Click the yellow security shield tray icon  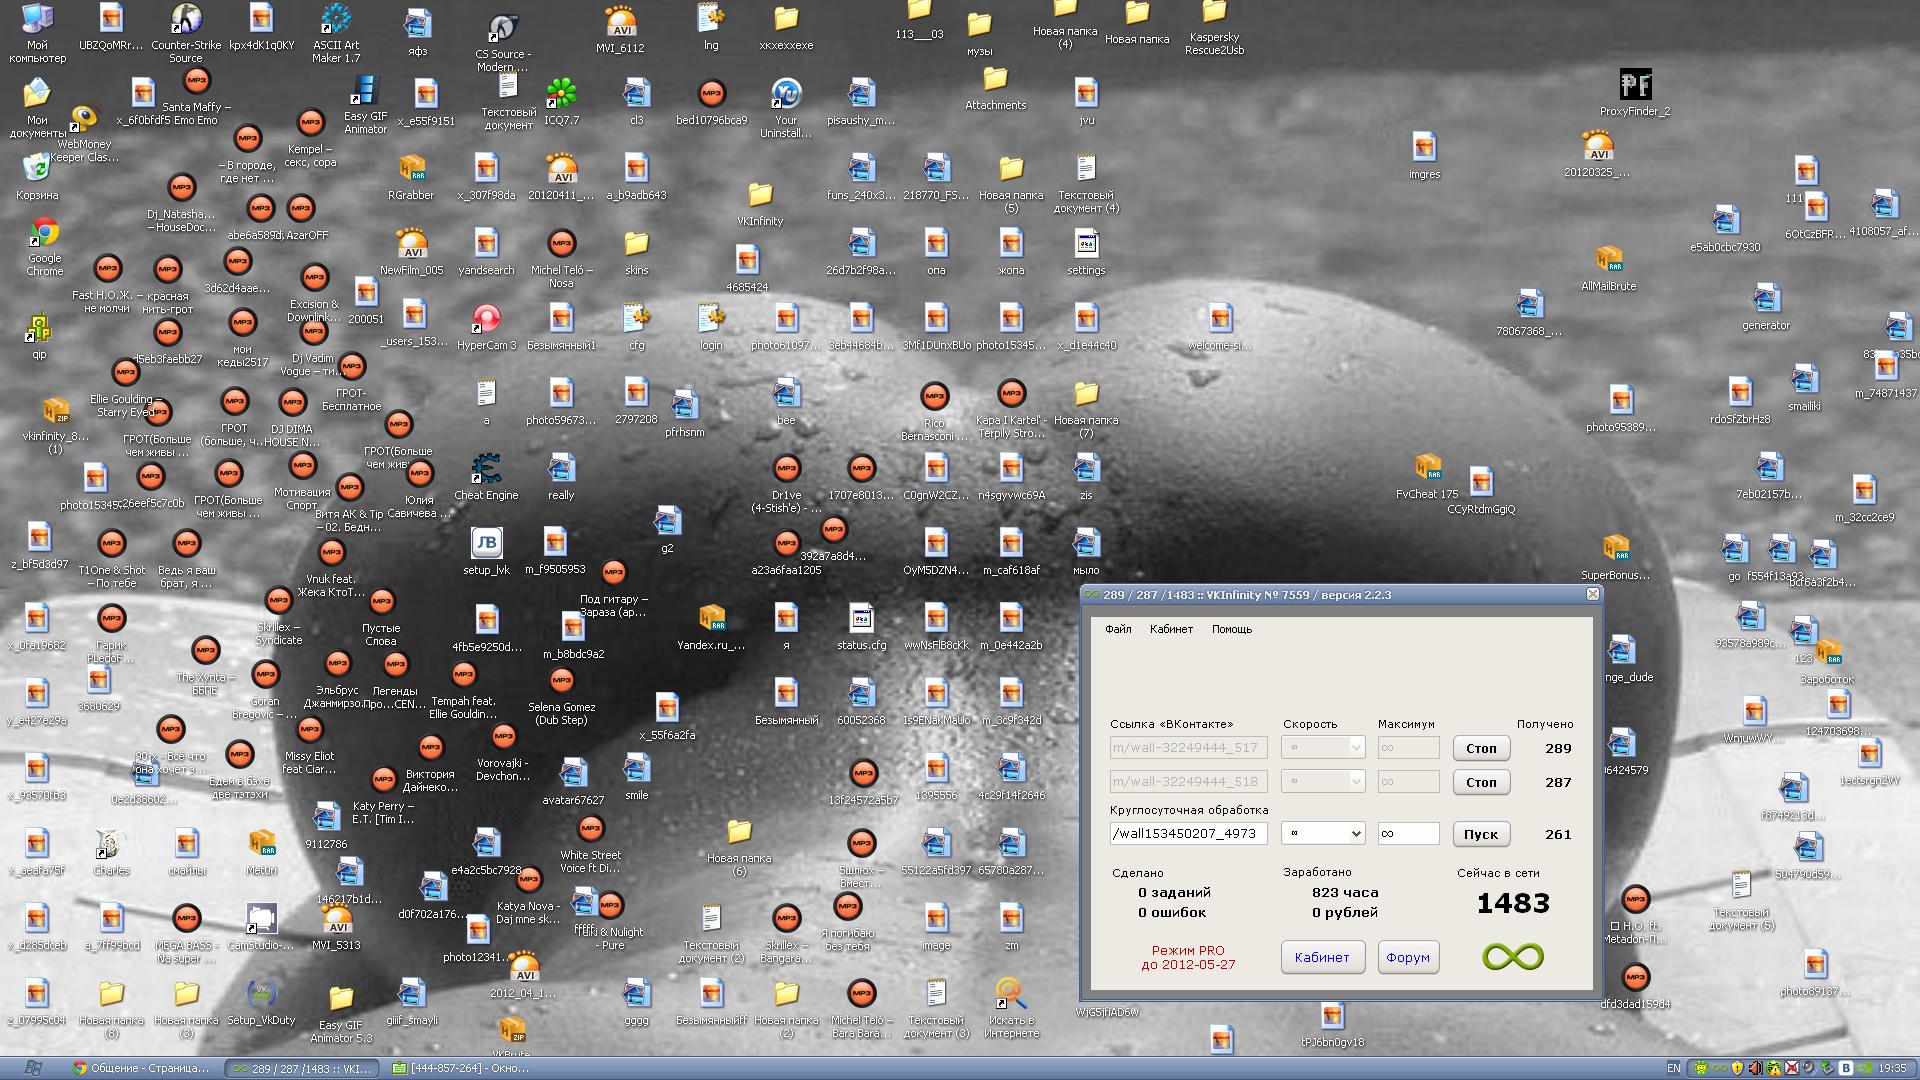pyautogui.click(x=1737, y=1068)
